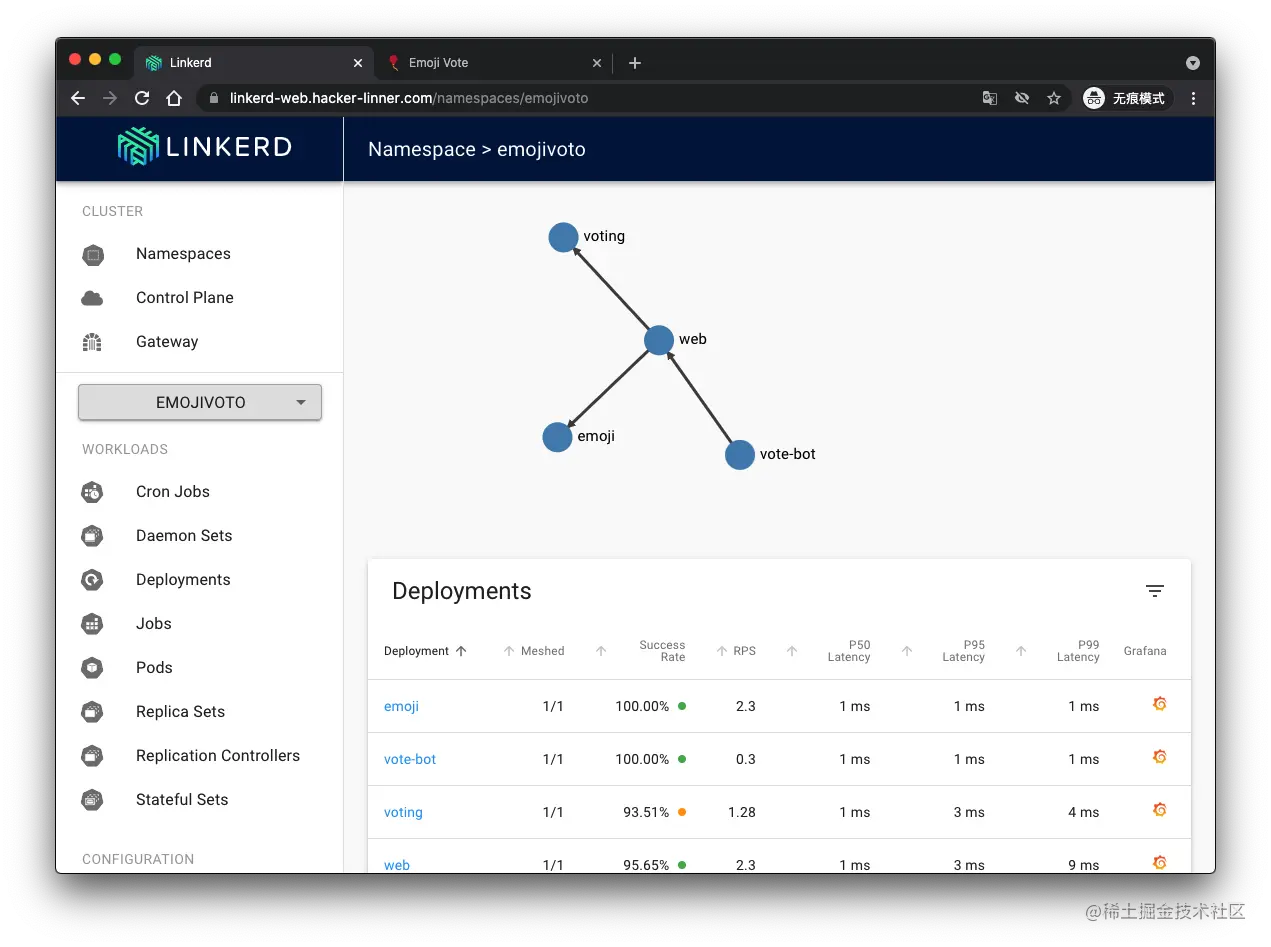The image size is (1271, 947).
Task: Open the emoji deployment link
Action: click(x=401, y=706)
